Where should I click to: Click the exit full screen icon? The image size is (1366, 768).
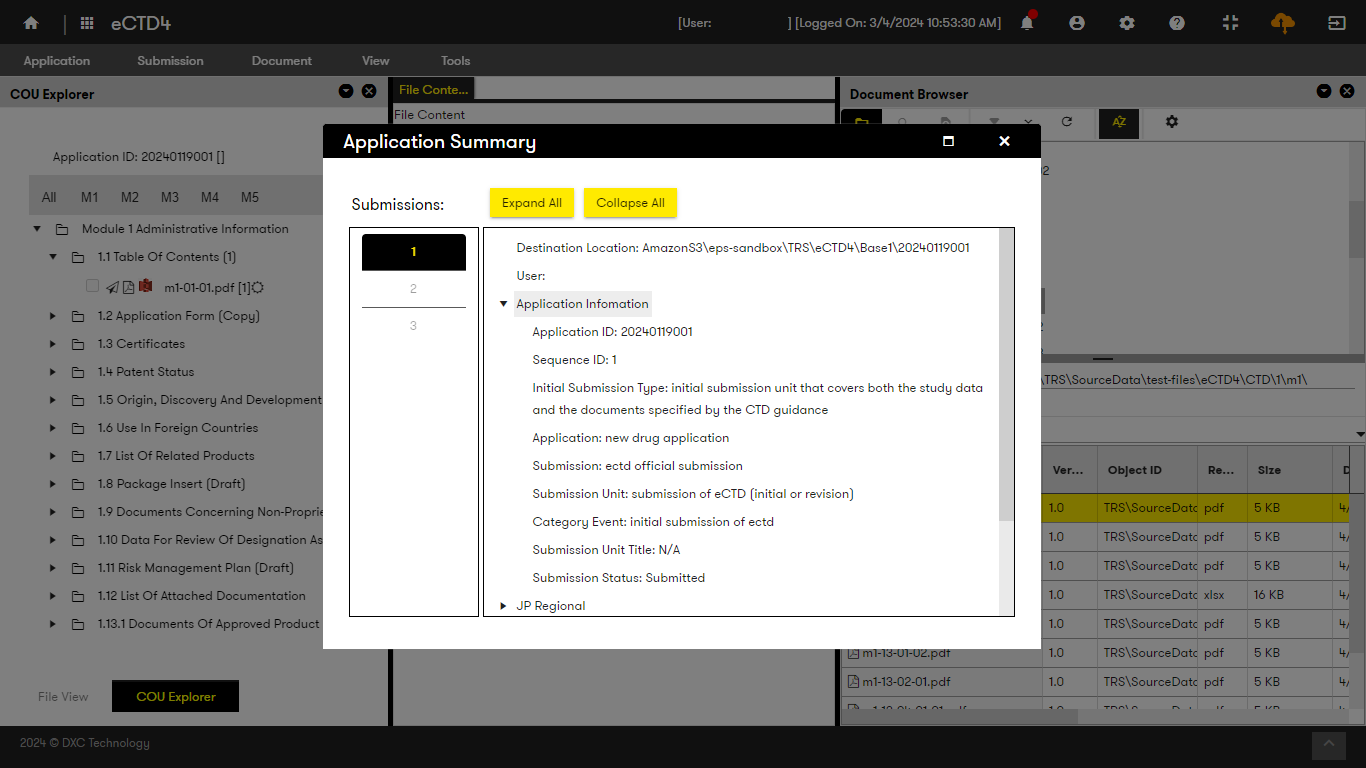tap(1231, 23)
